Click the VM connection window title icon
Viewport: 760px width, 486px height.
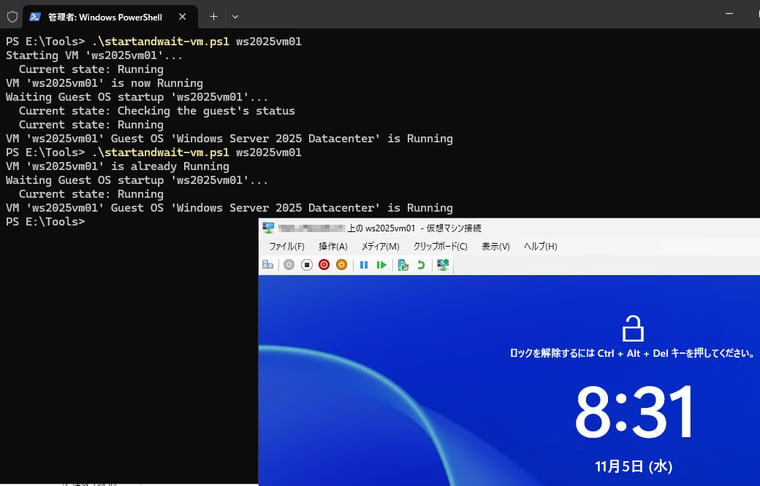click(268, 228)
